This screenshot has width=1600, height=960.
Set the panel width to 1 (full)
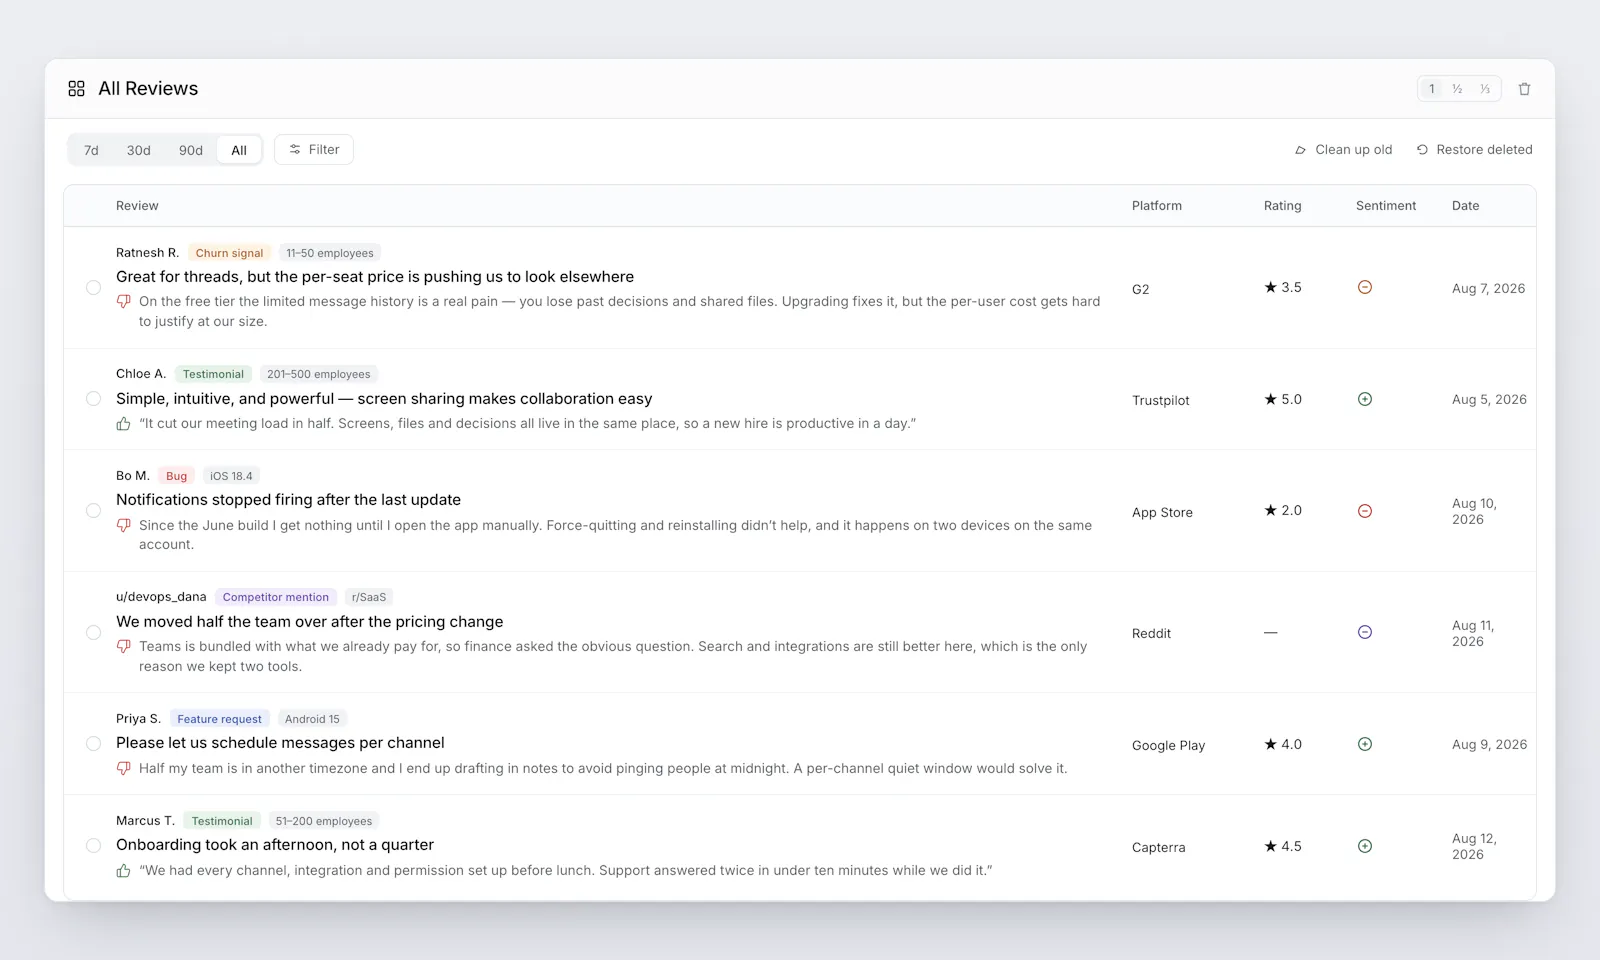coord(1432,89)
